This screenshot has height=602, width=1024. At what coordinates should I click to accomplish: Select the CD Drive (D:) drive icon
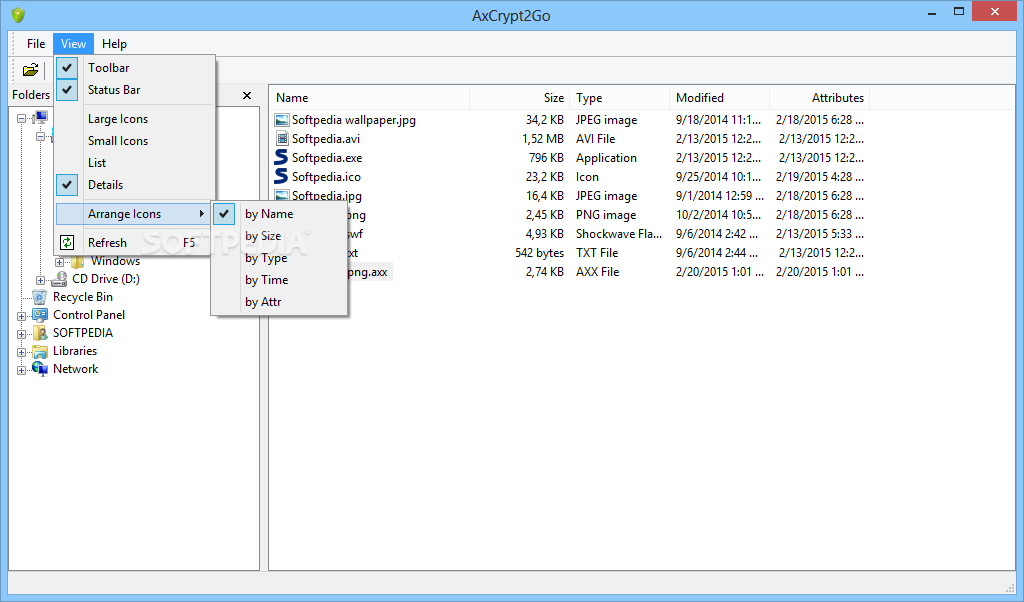click(x=59, y=279)
